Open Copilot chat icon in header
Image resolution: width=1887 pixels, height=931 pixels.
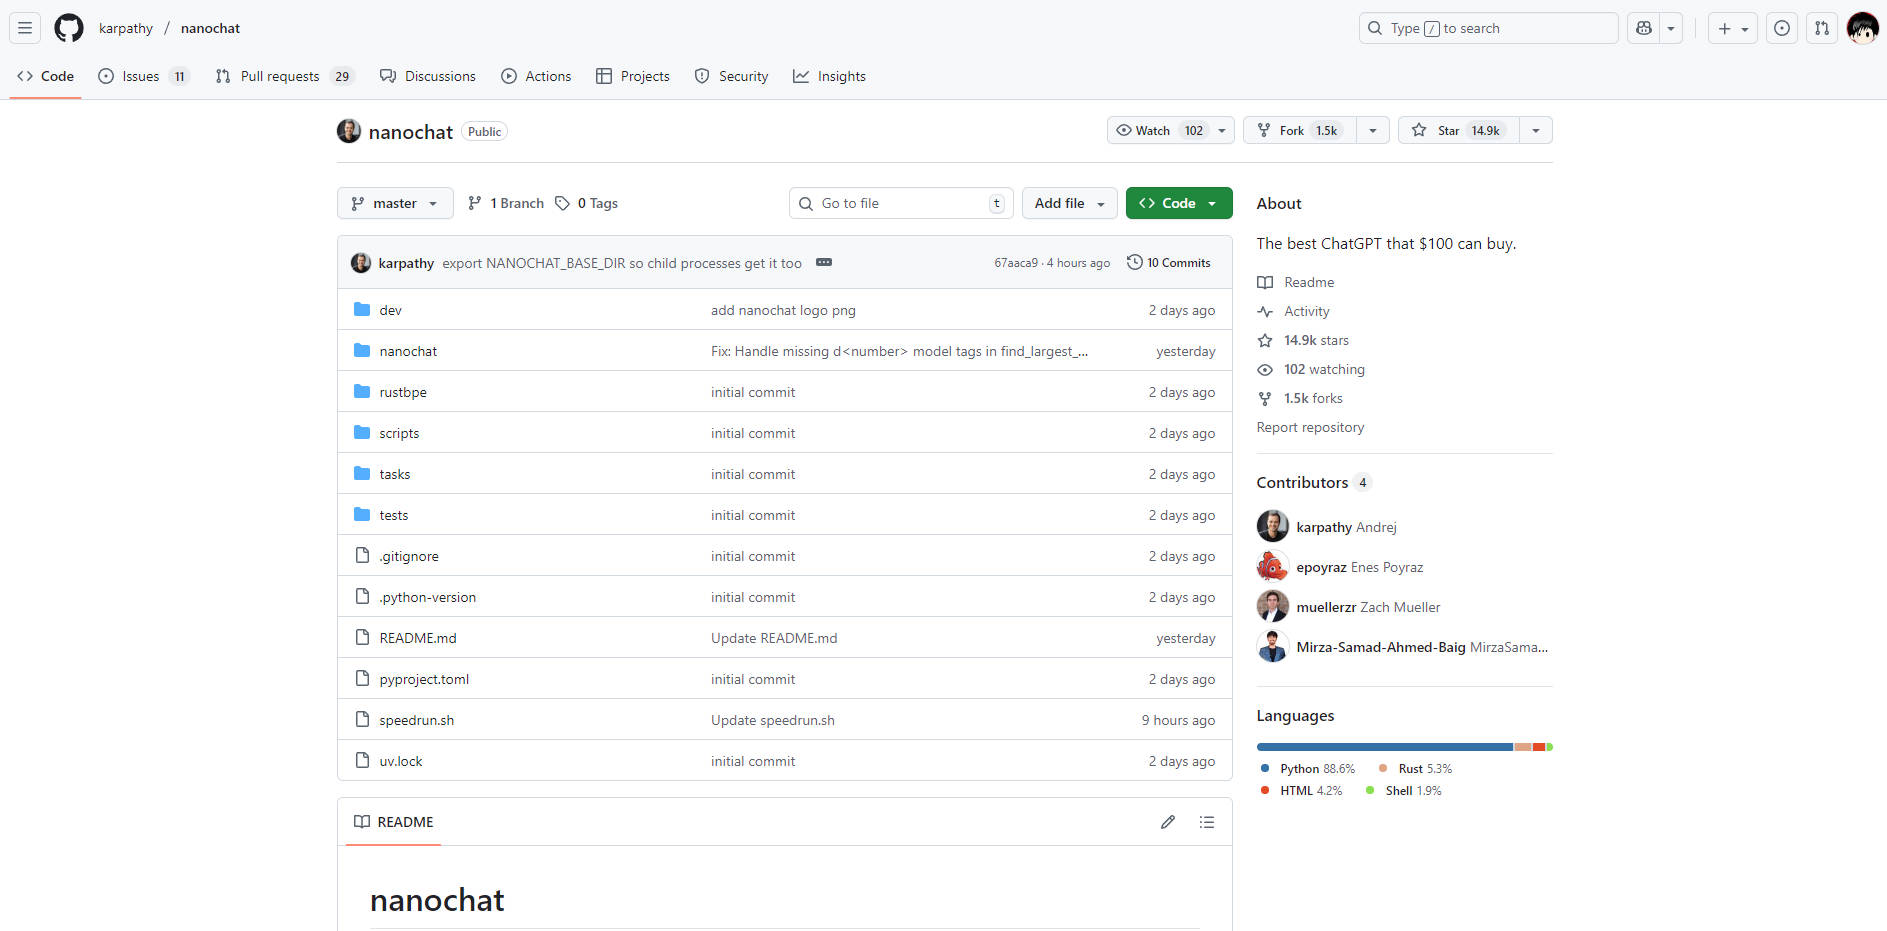tap(1644, 28)
